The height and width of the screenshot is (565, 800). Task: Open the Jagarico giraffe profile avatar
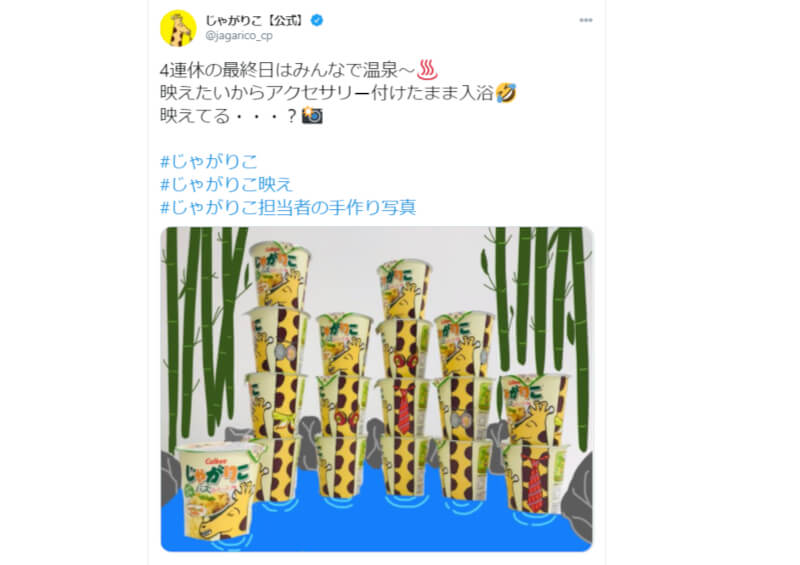[178, 29]
